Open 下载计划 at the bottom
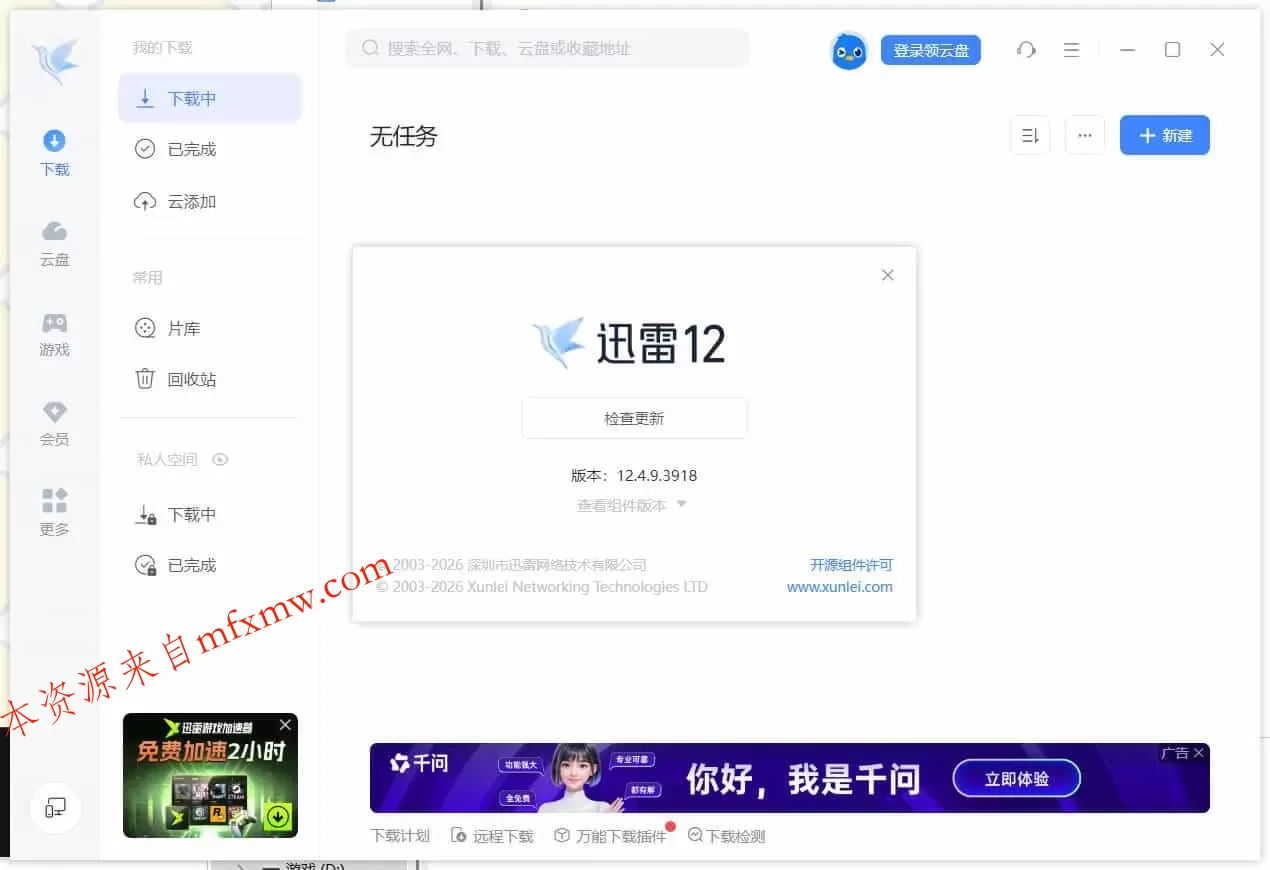The width and height of the screenshot is (1270, 870). tap(400, 836)
